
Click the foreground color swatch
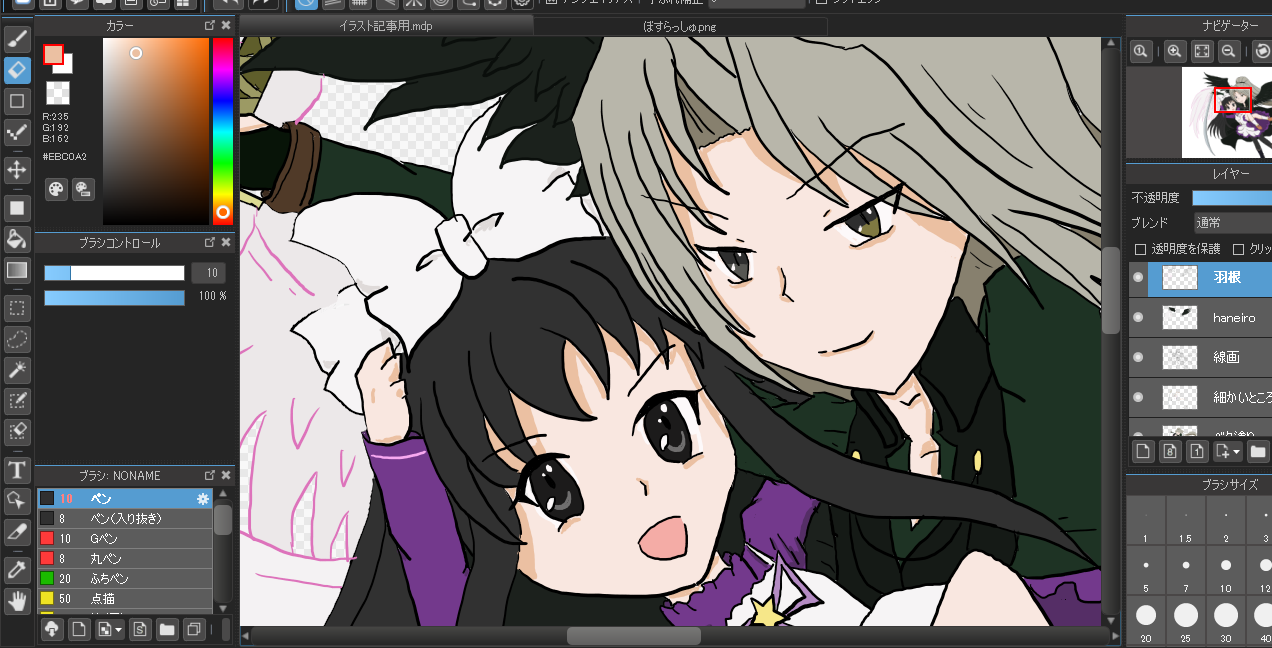[53, 54]
